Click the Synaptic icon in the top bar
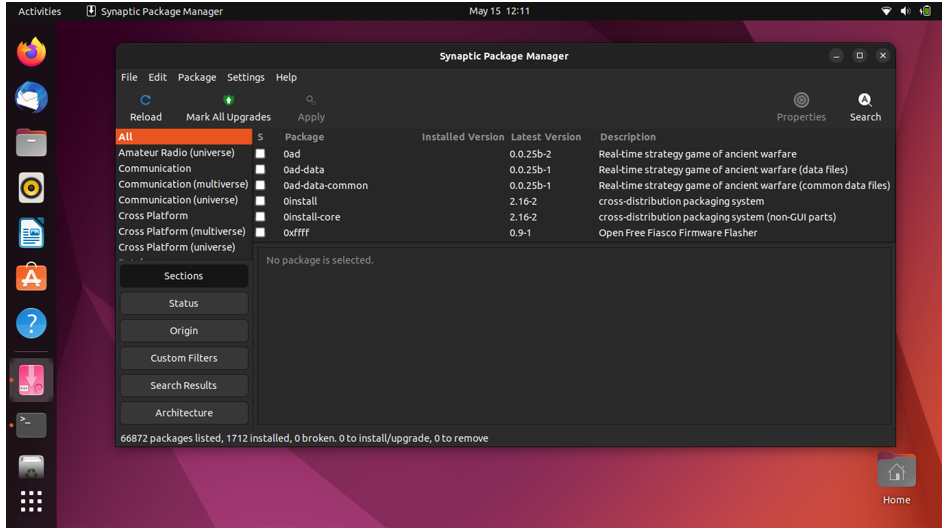The width and height of the screenshot is (947, 529). click(91, 11)
